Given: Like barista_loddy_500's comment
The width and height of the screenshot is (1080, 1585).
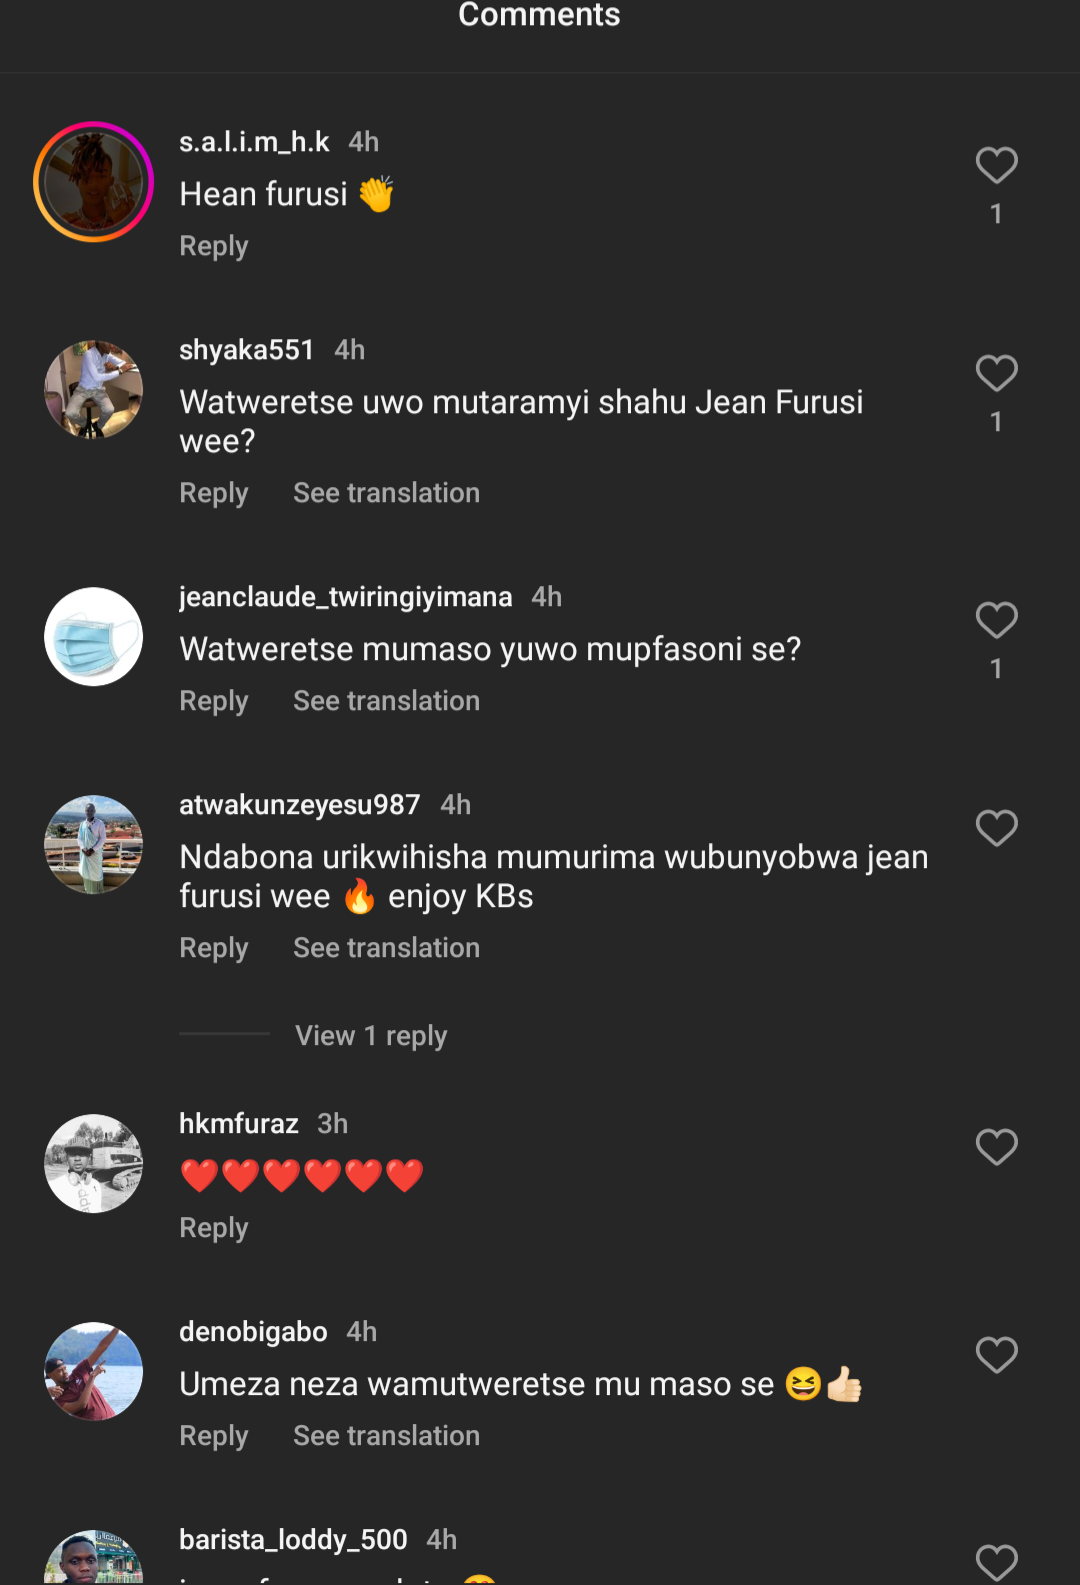Looking at the screenshot, I should [x=996, y=1563].
